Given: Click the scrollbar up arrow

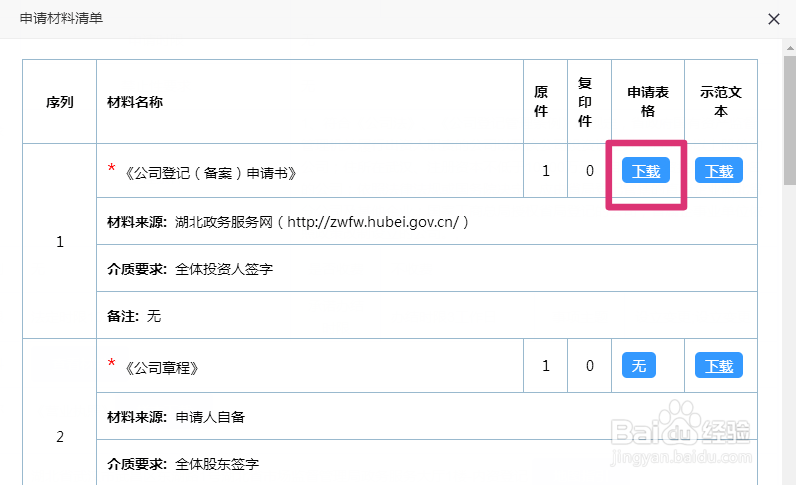Looking at the screenshot, I should [788, 48].
